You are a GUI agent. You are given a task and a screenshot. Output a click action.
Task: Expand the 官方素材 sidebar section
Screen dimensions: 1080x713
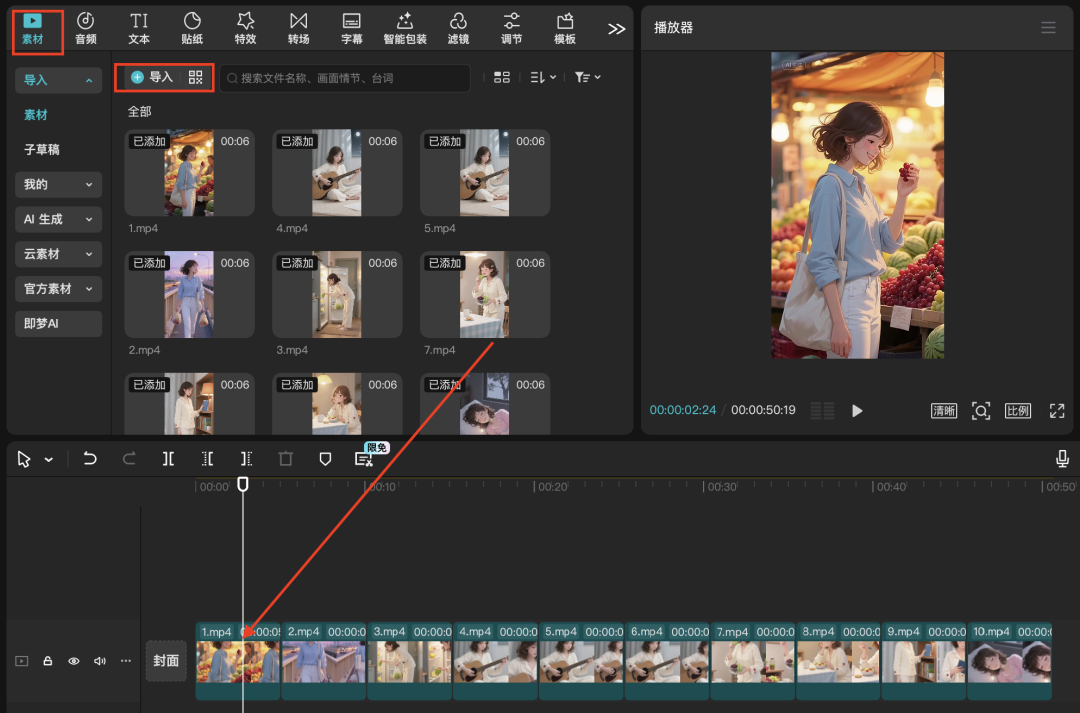click(x=58, y=289)
